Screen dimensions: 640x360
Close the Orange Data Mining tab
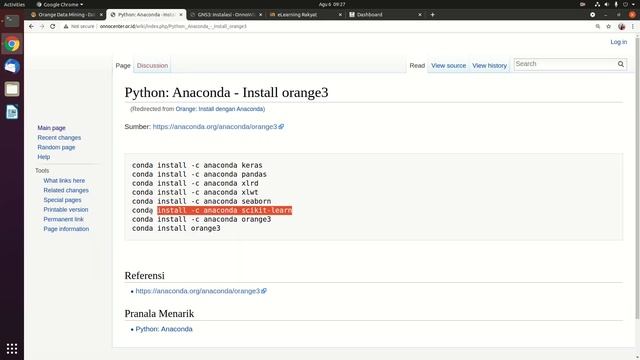tap(101, 14)
